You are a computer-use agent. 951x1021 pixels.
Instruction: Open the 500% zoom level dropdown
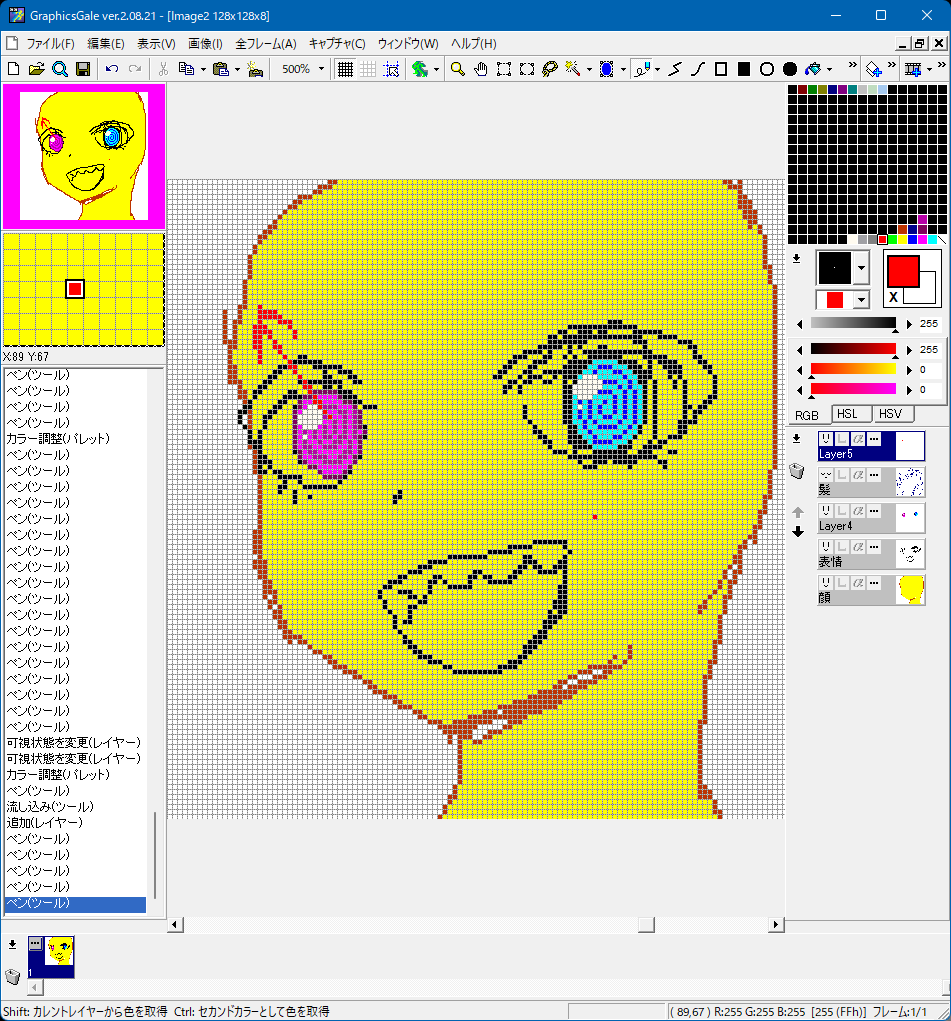(x=321, y=69)
